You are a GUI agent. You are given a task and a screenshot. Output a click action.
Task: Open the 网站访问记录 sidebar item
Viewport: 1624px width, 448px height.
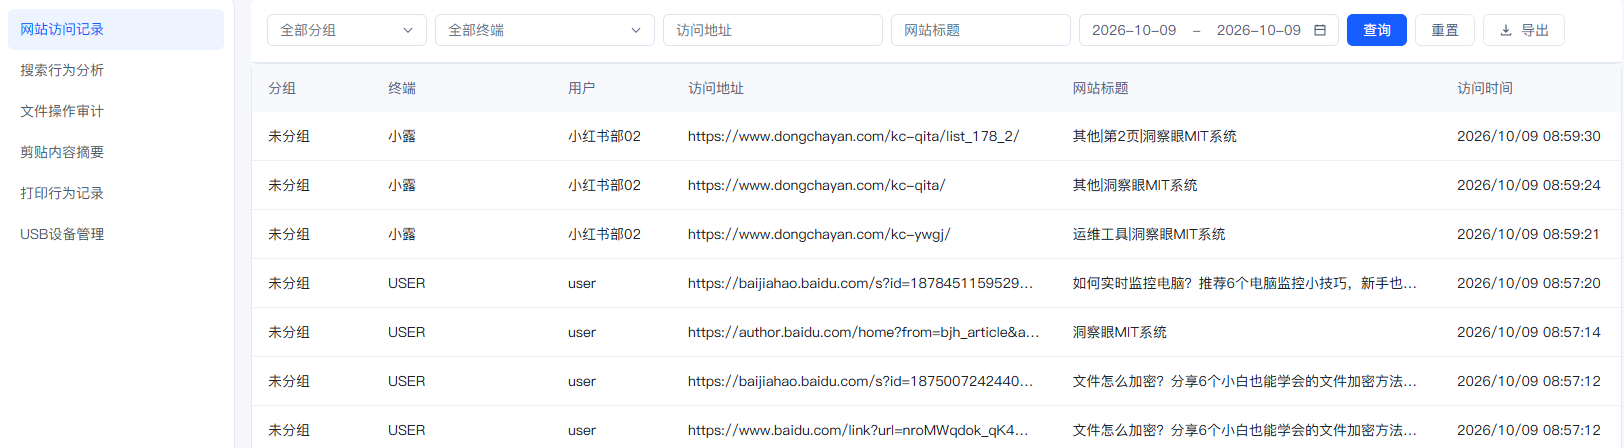pos(116,30)
